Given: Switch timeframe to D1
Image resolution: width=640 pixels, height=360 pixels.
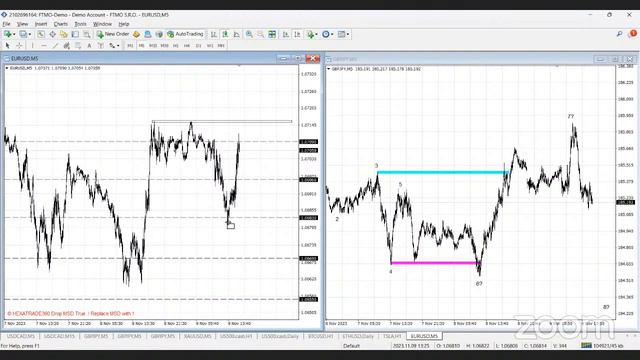Looking at the screenshot, I should pyautogui.click(x=198, y=46).
